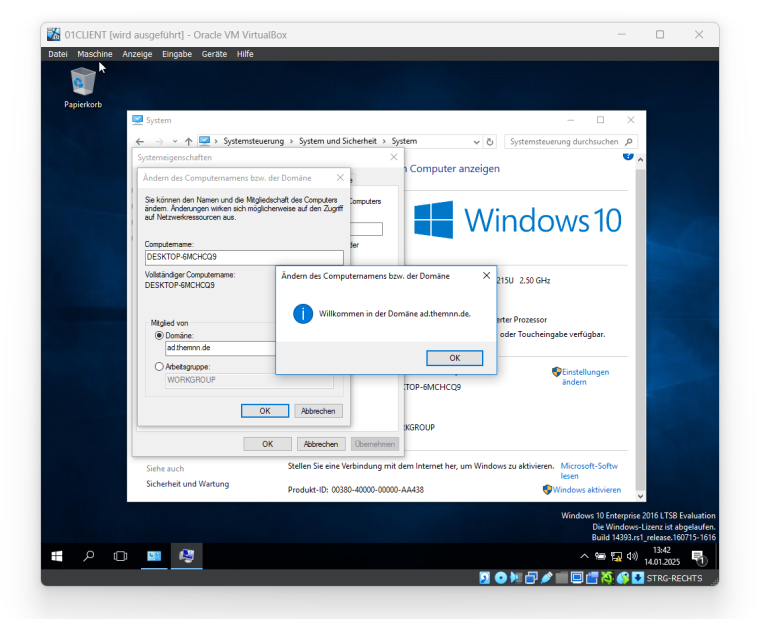Click Abbrechen in Systemeigenschaften dialog

pos(321,444)
